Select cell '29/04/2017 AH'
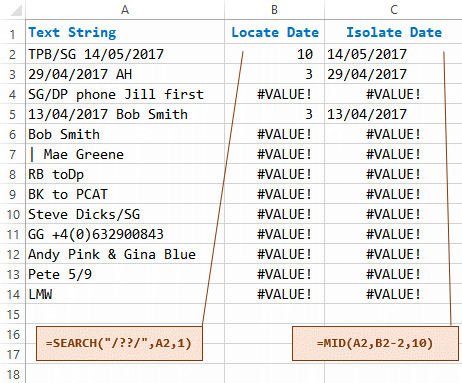 (x=125, y=74)
